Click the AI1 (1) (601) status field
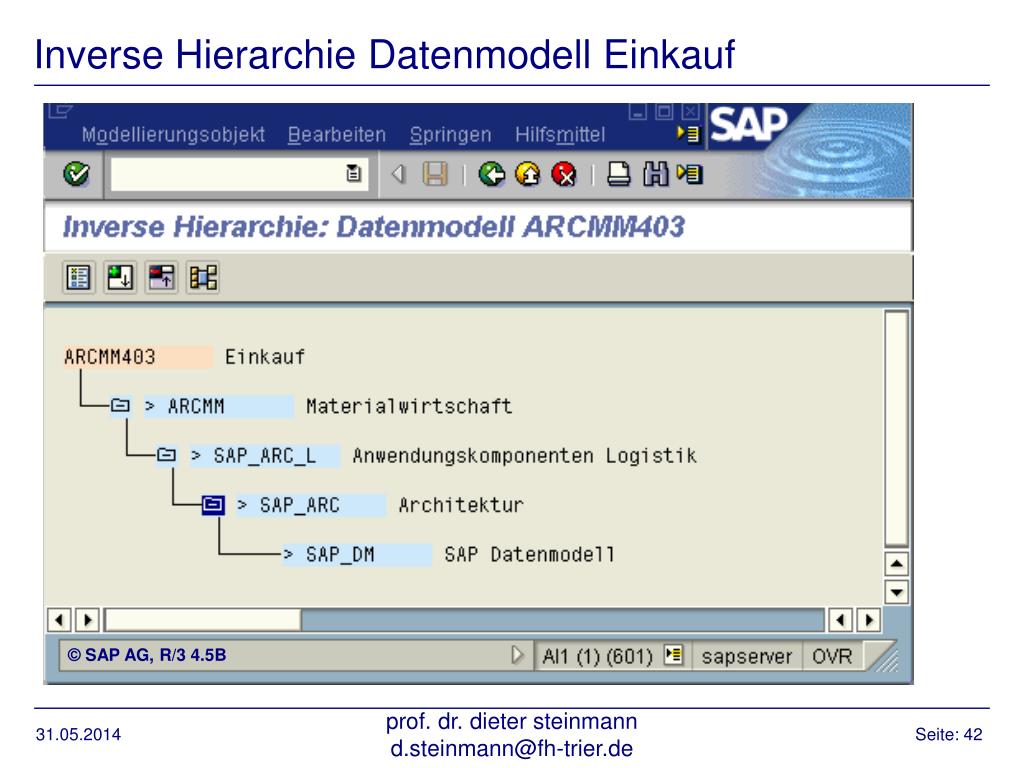The image size is (1024, 768). coord(598,655)
